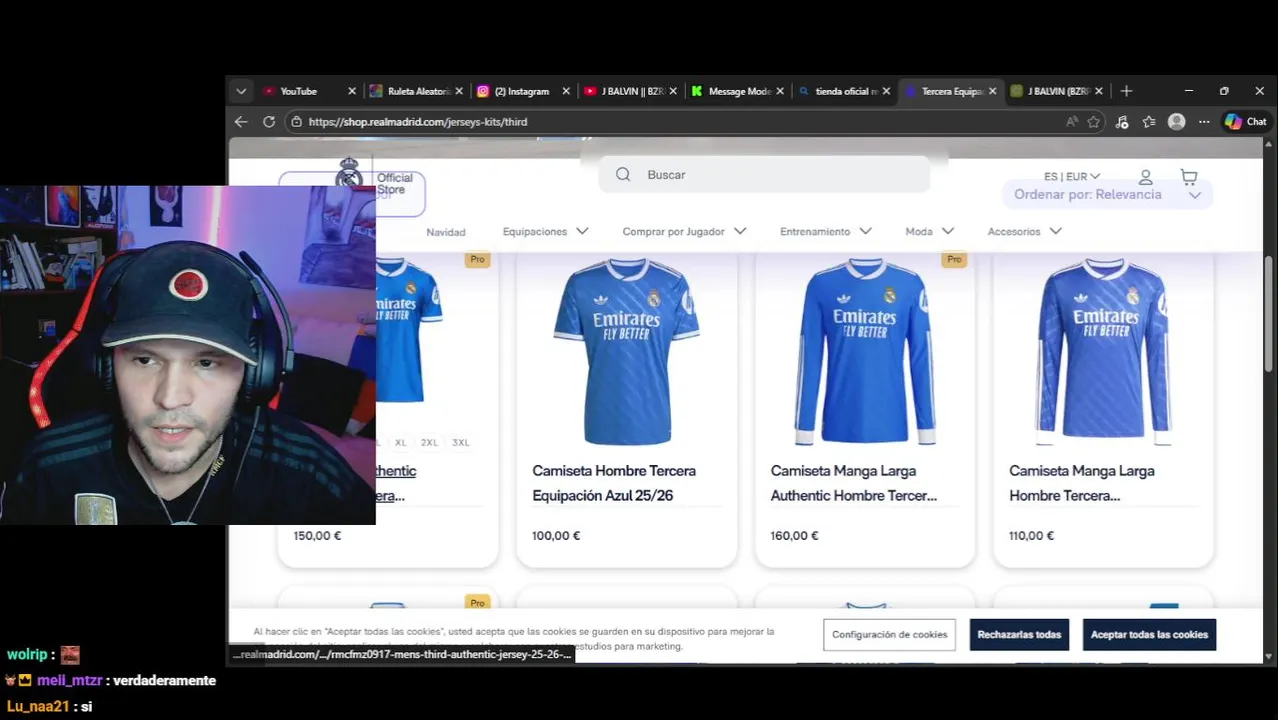Image resolution: width=1278 pixels, height=720 pixels.
Task: Switch to the (2) Instagram tab
Action: click(522, 91)
